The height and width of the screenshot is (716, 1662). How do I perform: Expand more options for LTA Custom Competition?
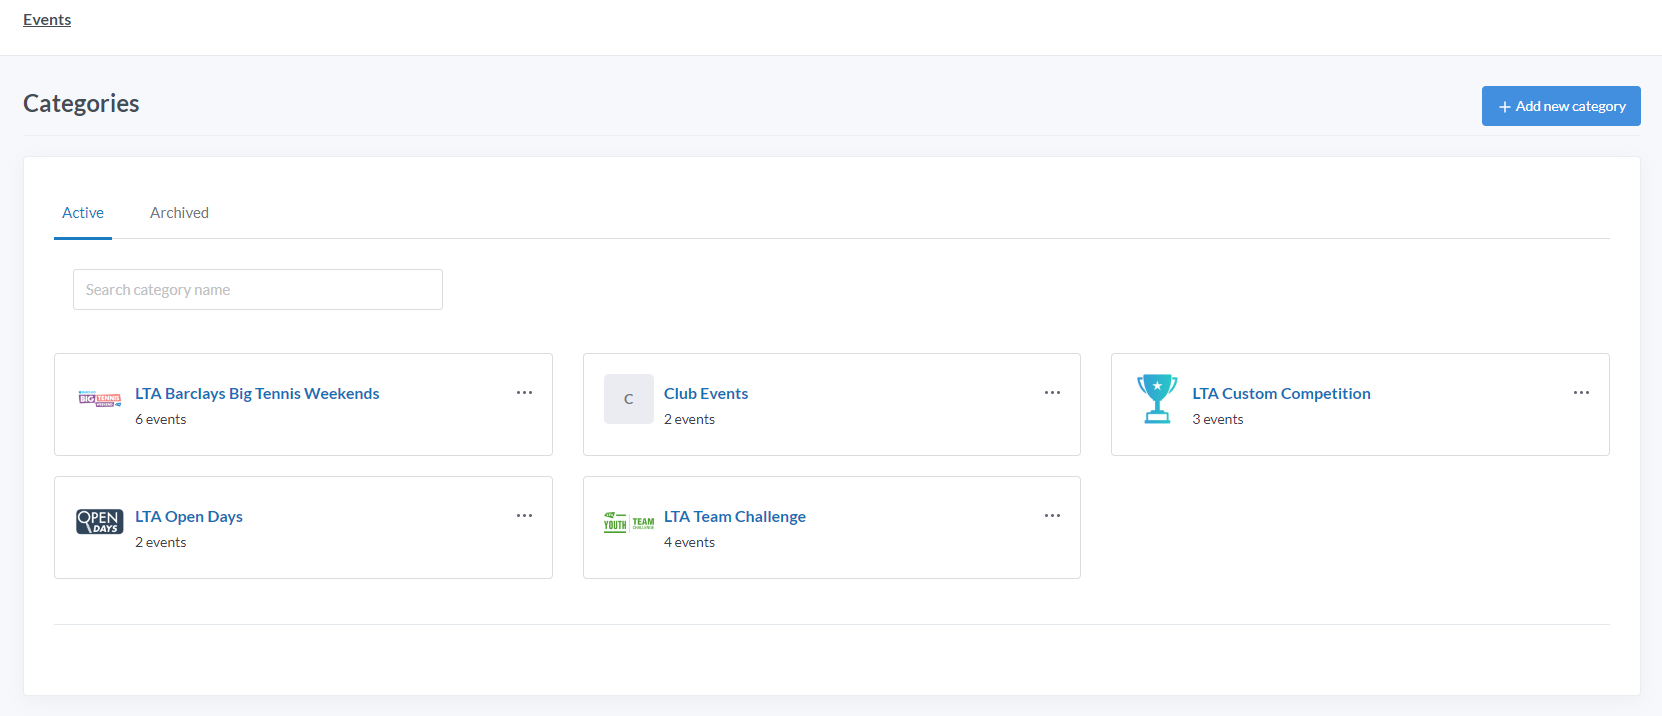click(x=1580, y=393)
